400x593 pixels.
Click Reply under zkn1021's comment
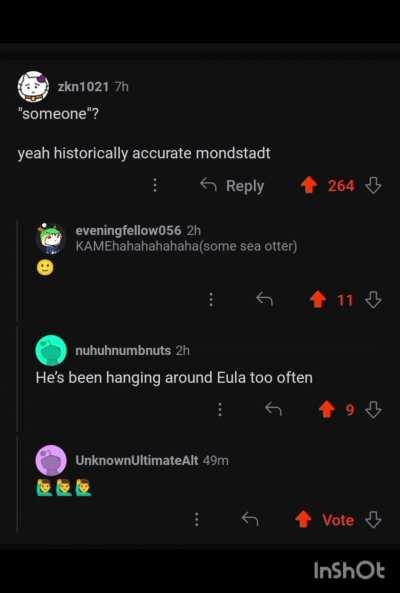[x=232, y=186]
